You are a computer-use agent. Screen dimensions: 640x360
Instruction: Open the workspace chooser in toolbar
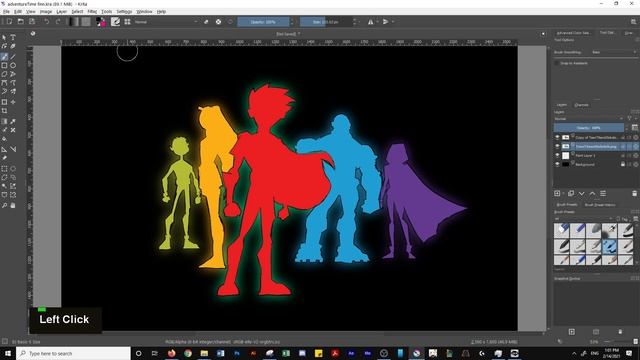(x=633, y=22)
